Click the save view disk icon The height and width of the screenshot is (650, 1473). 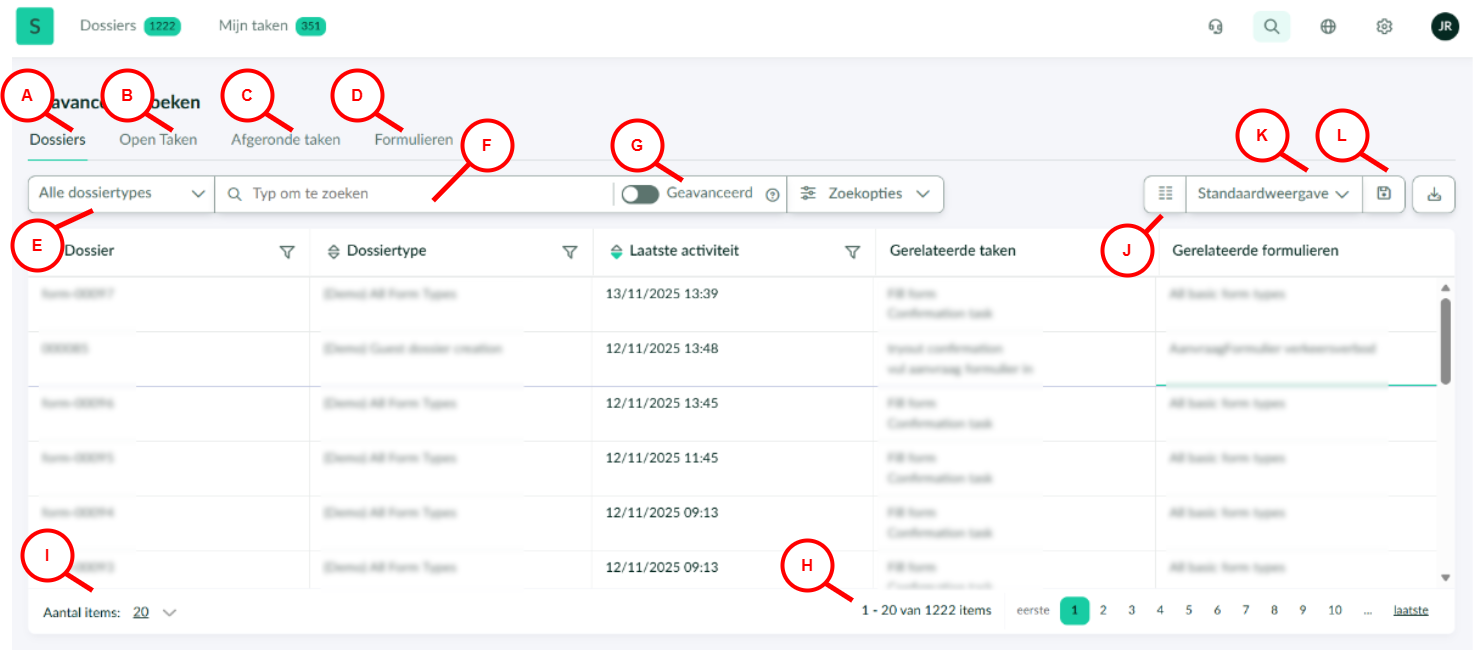point(1384,194)
